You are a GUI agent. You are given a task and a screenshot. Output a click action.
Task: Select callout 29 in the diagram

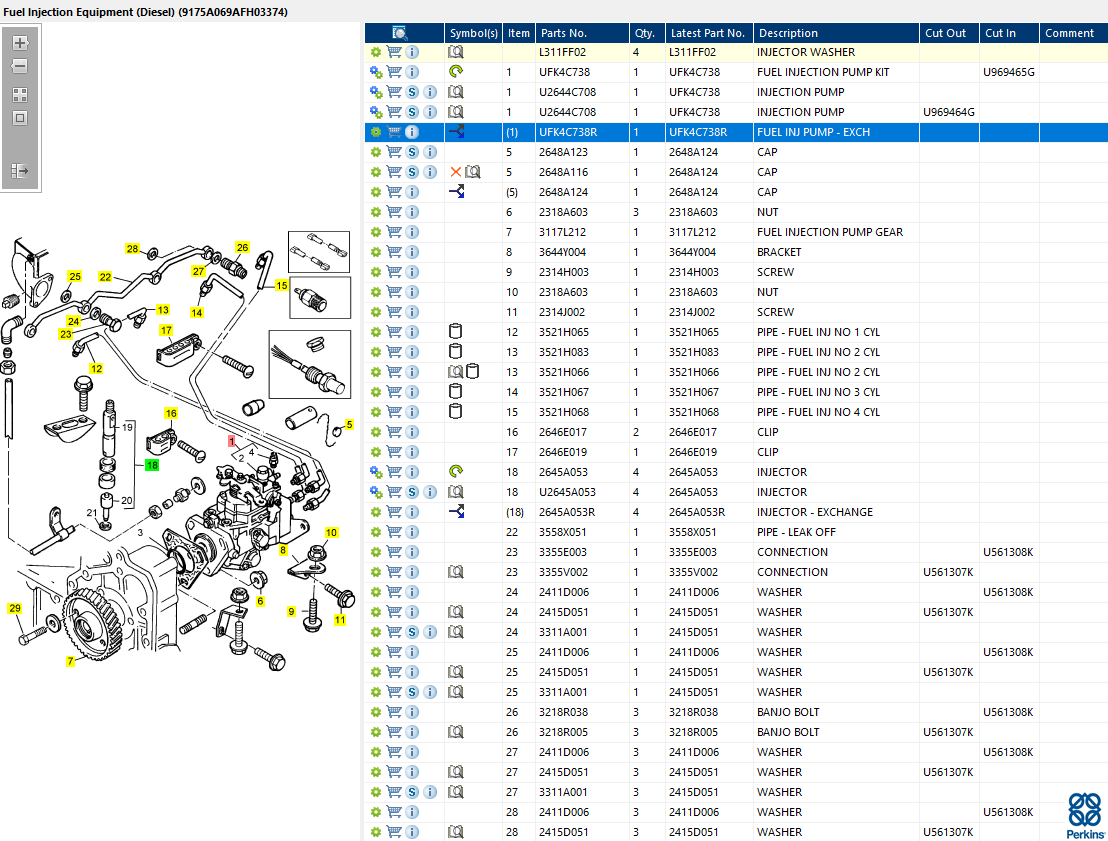pos(15,608)
